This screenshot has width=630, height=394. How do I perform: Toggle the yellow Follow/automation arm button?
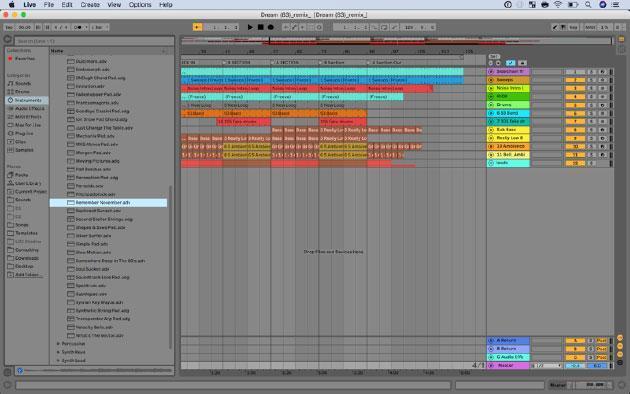coord(197,27)
